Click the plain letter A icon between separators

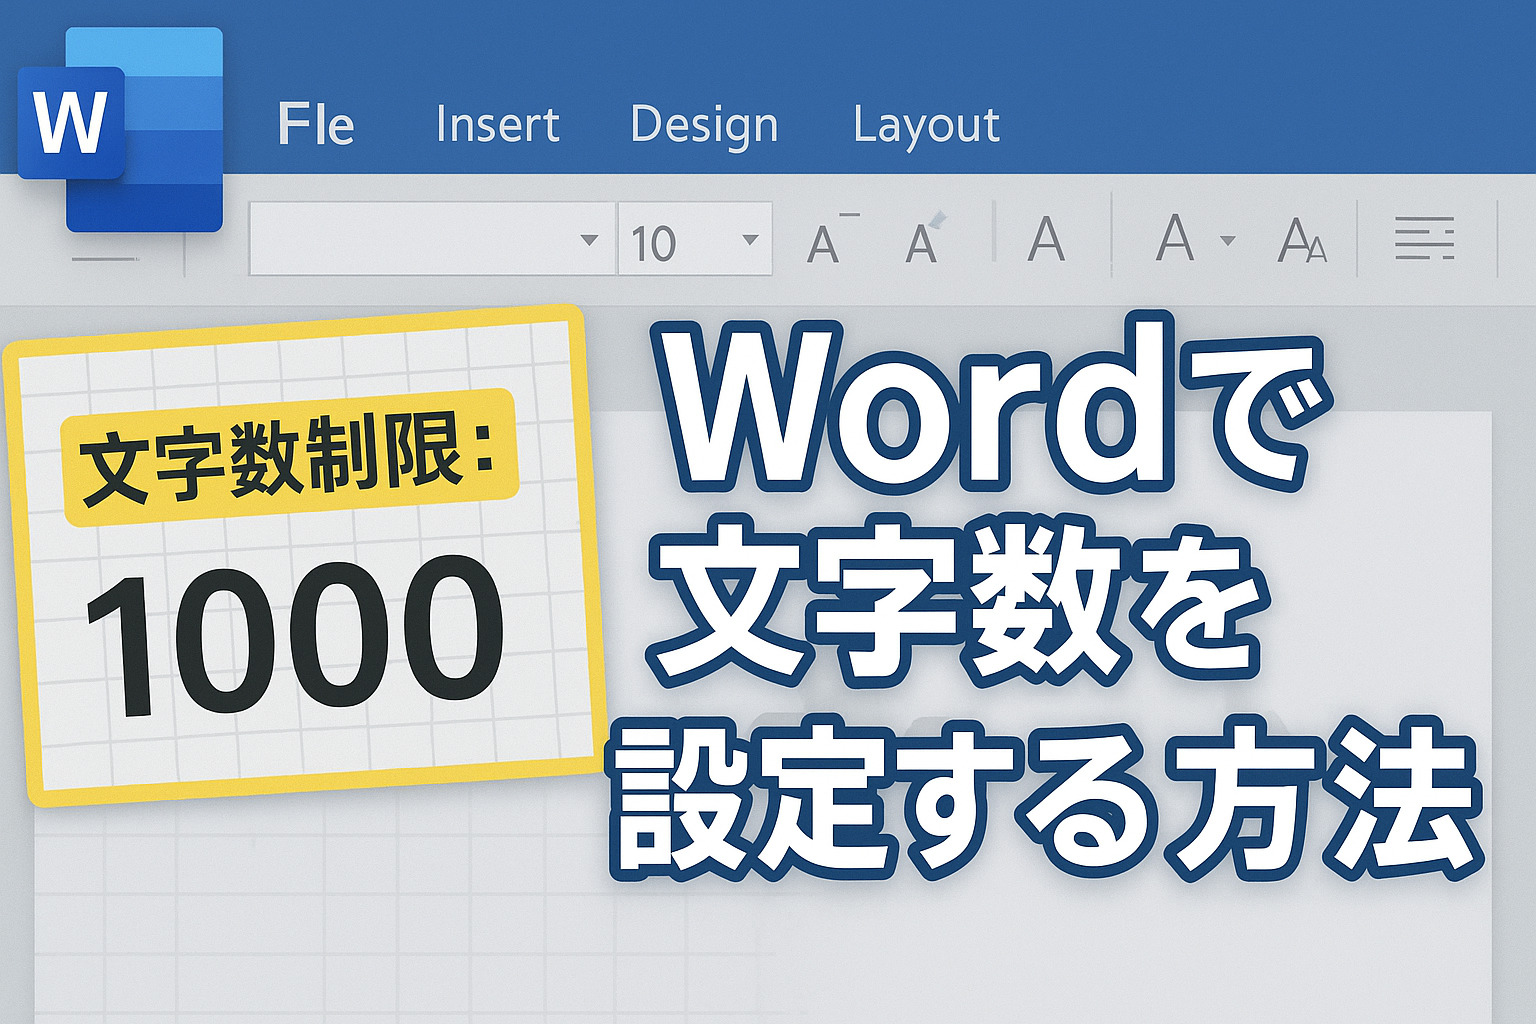click(1046, 240)
